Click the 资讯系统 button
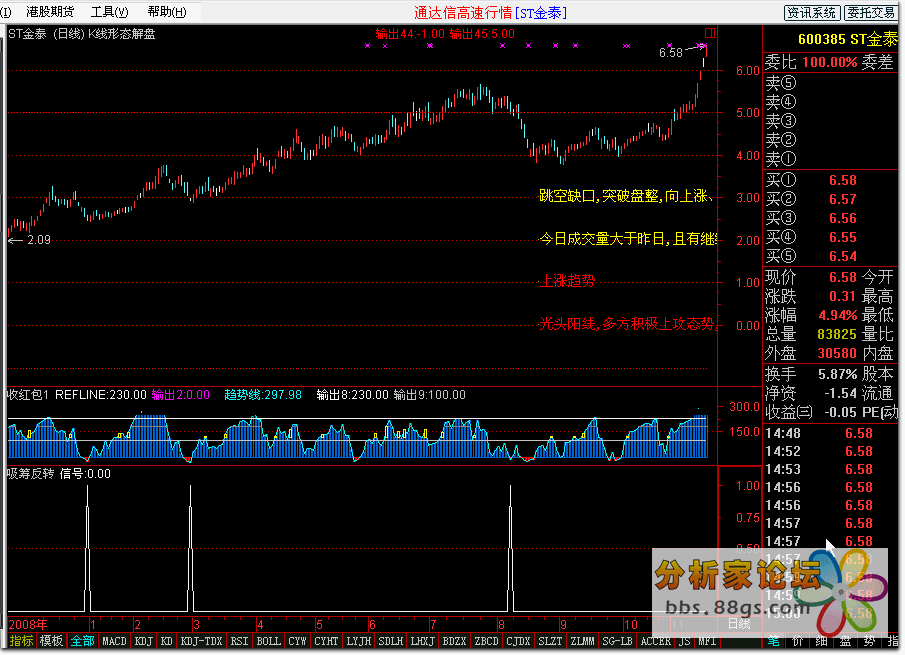The width and height of the screenshot is (905, 655). 812,13
